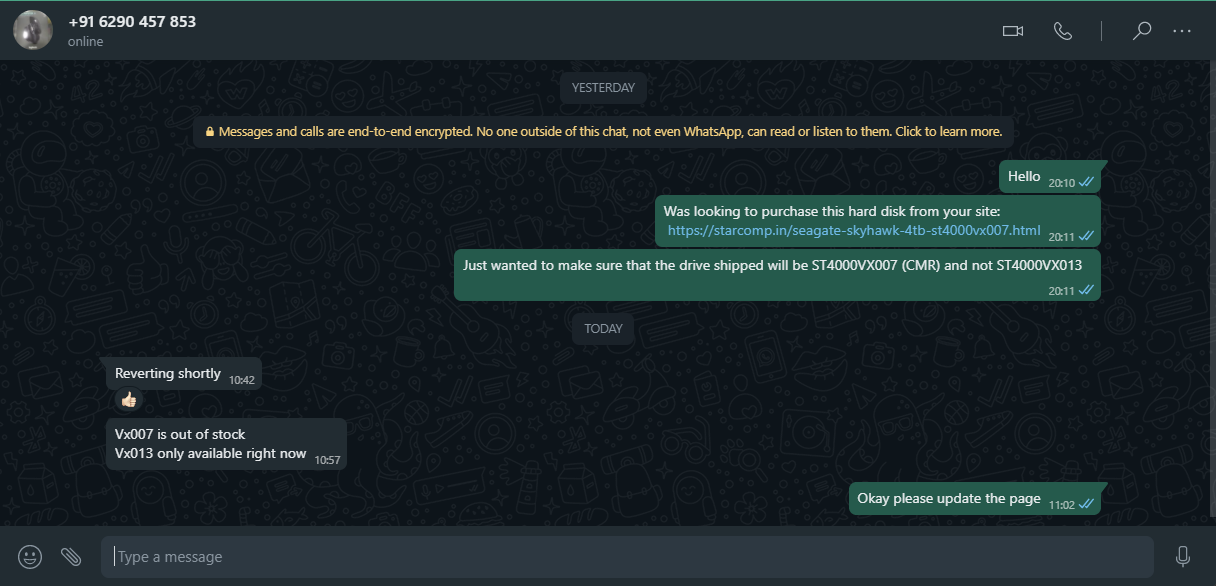The height and width of the screenshot is (586, 1216).
Task: Focus the 'Type a message' input field
Action: click(627, 557)
